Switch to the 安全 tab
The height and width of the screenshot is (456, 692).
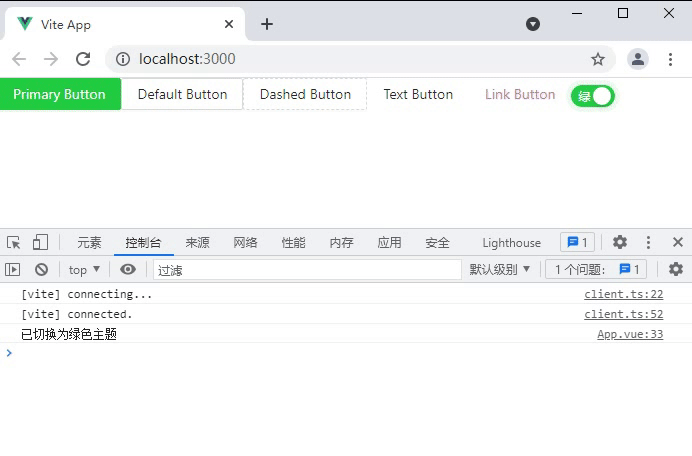(x=437, y=242)
